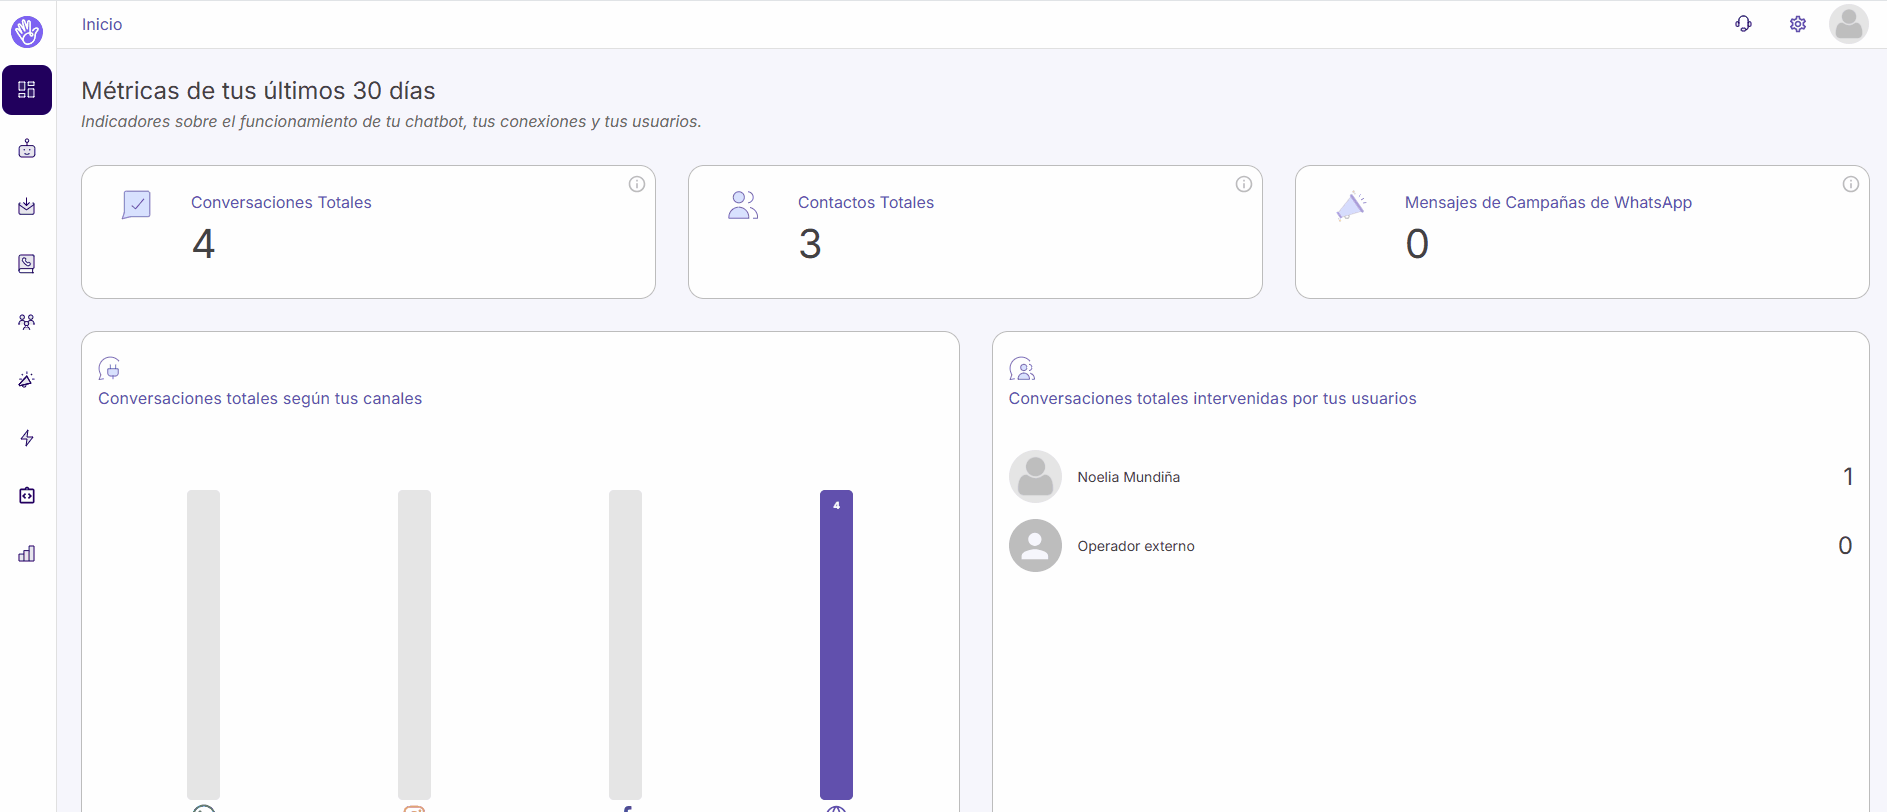Click the Indicadores sobre el funcionamiento subtitle
The width and height of the screenshot is (1887, 812).
(391, 121)
